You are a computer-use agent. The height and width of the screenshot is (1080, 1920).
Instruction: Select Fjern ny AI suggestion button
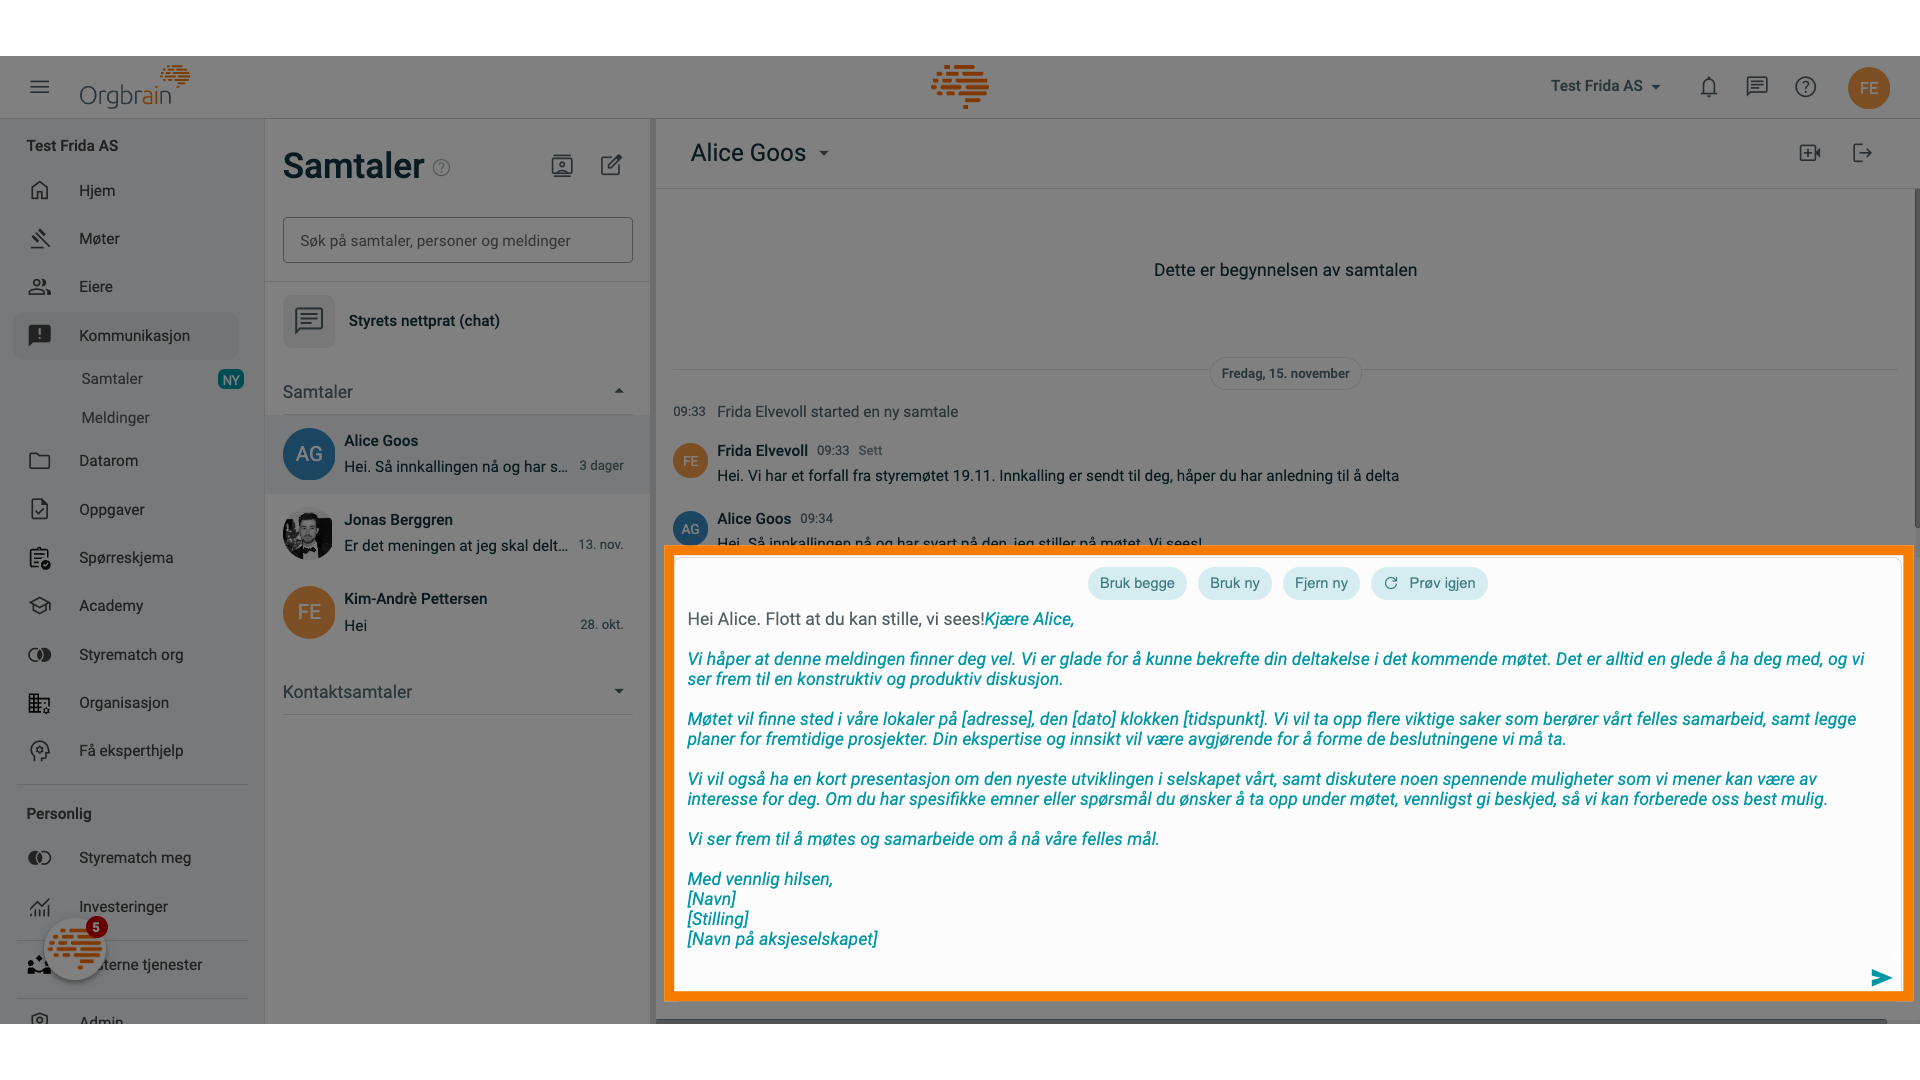point(1320,583)
